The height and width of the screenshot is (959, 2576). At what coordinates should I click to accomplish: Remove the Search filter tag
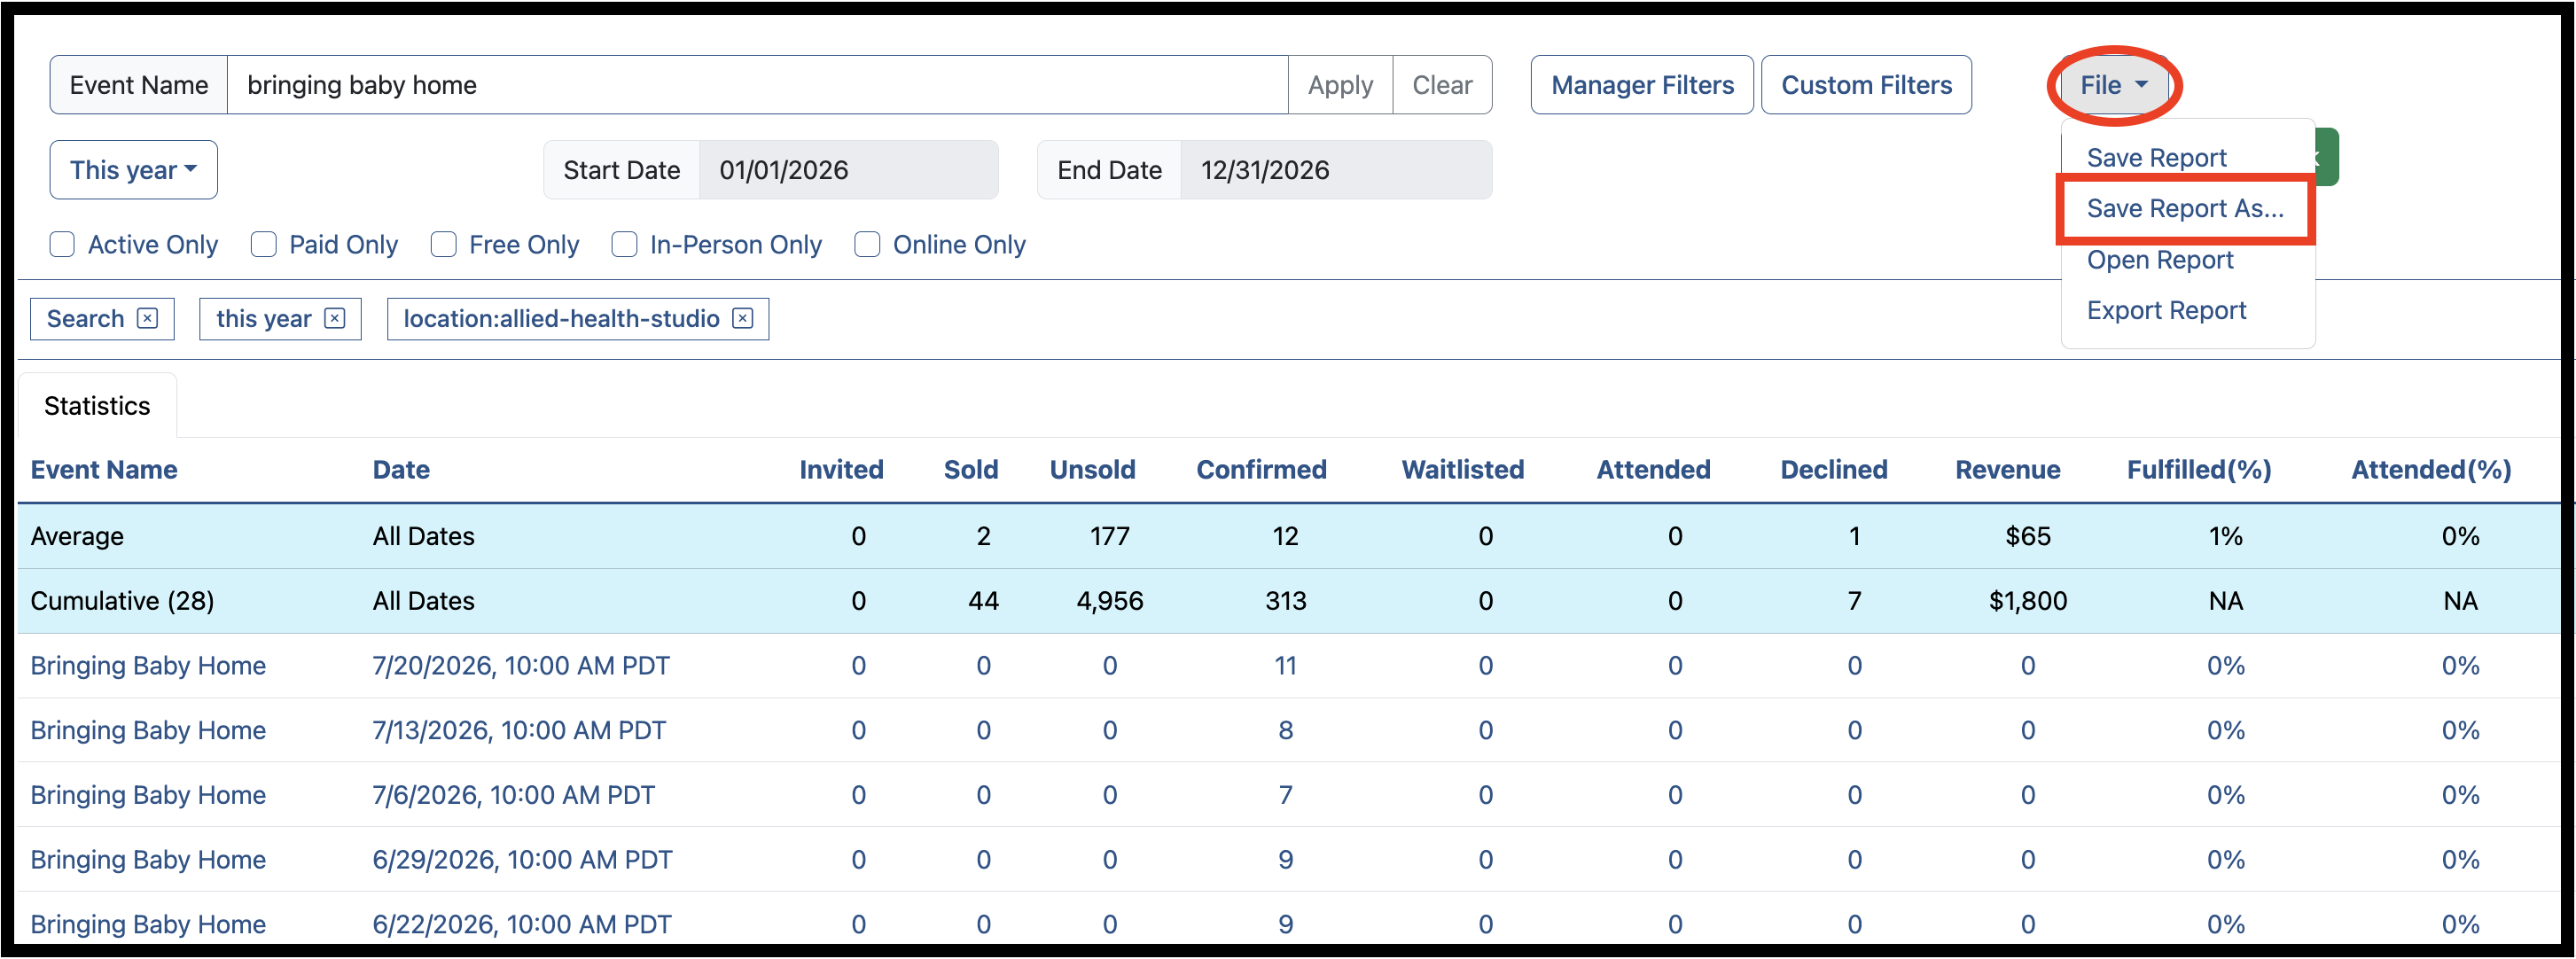[147, 318]
